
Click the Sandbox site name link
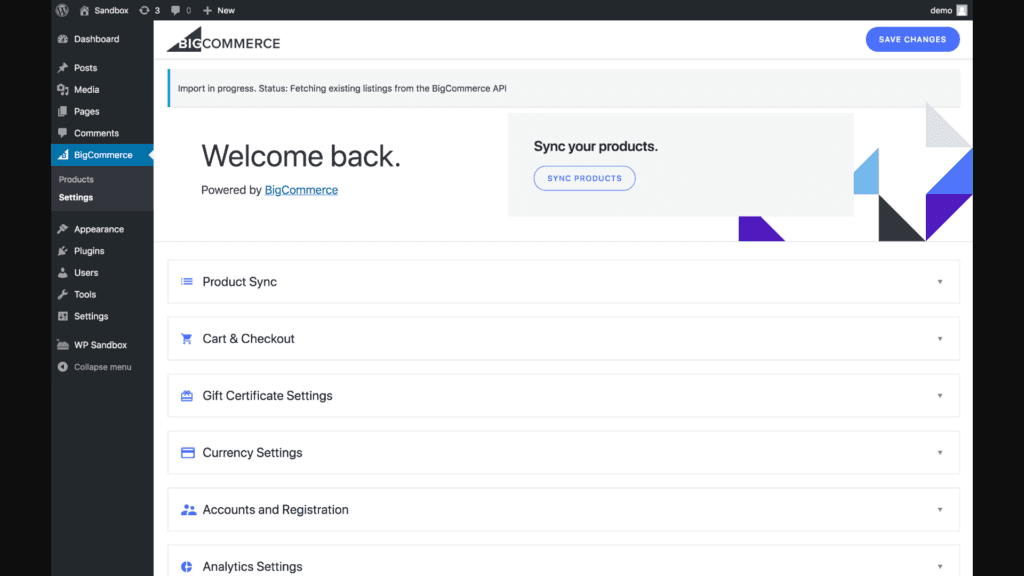pyautogui.click(x=111, y=10)
